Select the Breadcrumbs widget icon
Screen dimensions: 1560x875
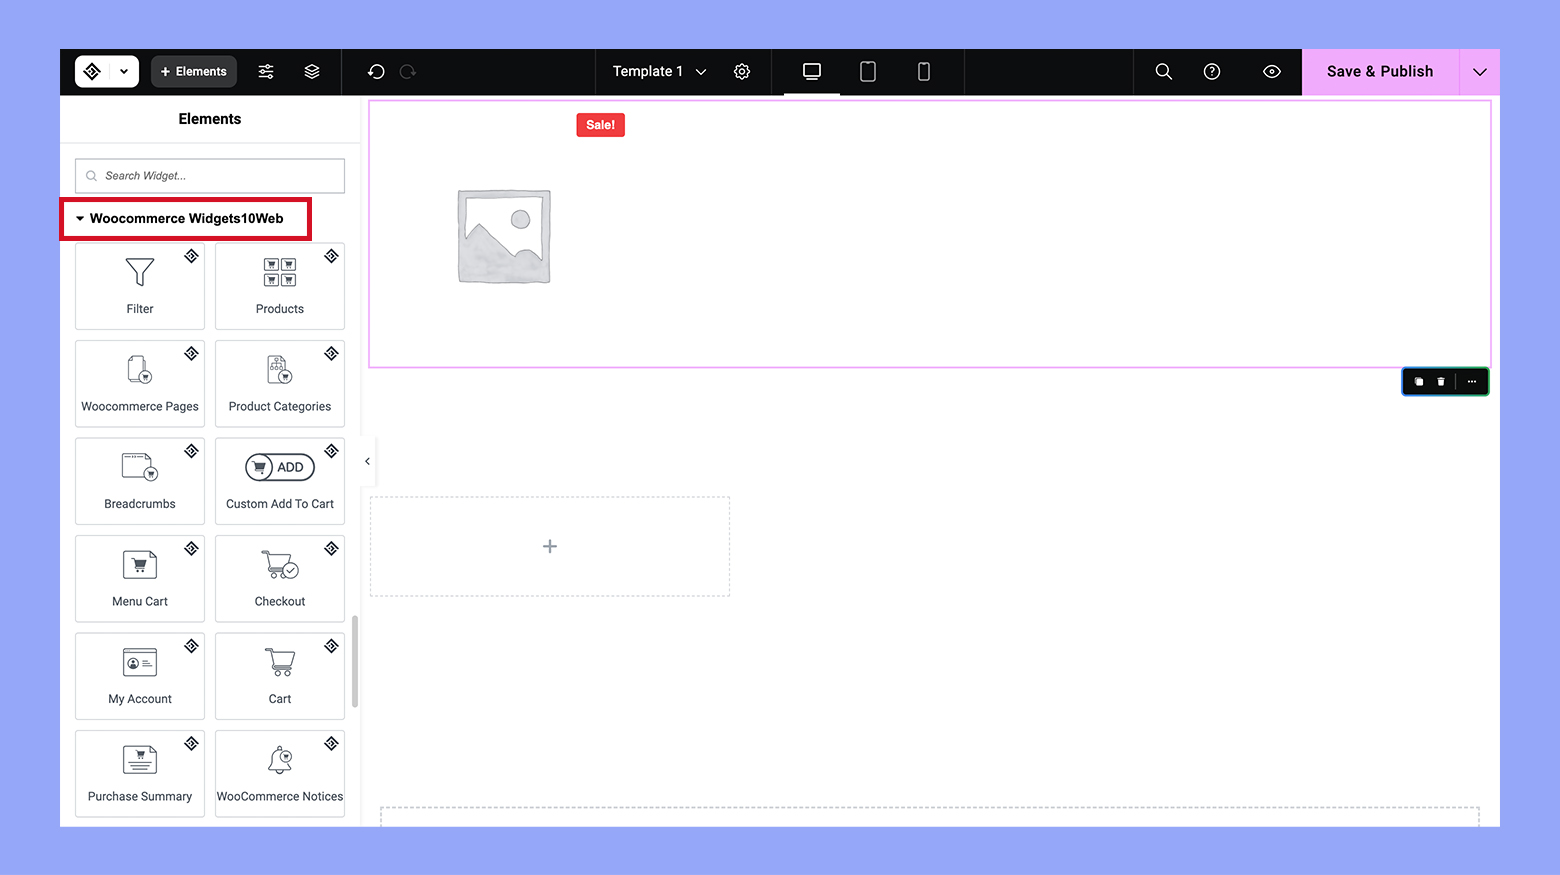point(139,480)
